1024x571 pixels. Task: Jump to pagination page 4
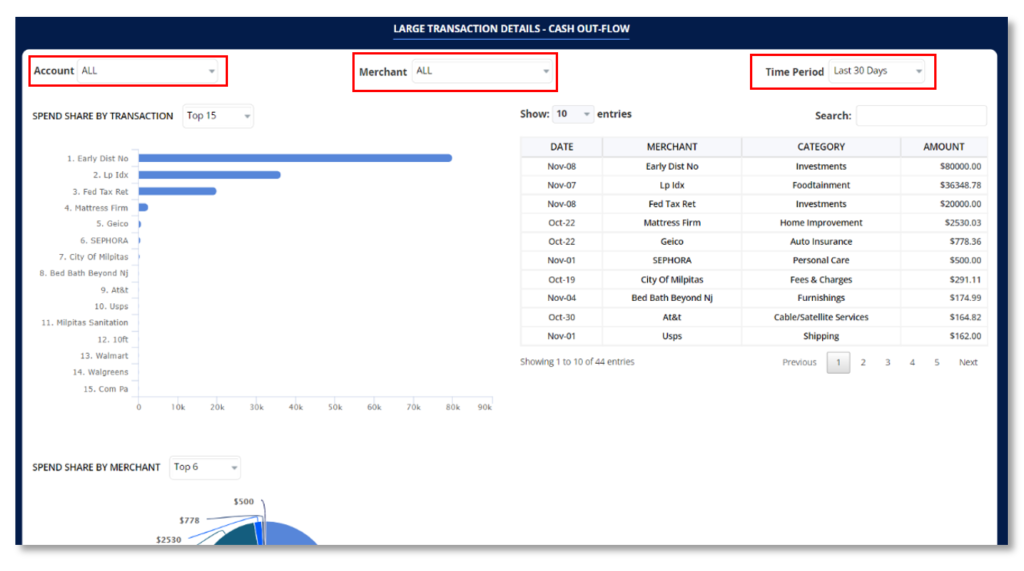912,362
